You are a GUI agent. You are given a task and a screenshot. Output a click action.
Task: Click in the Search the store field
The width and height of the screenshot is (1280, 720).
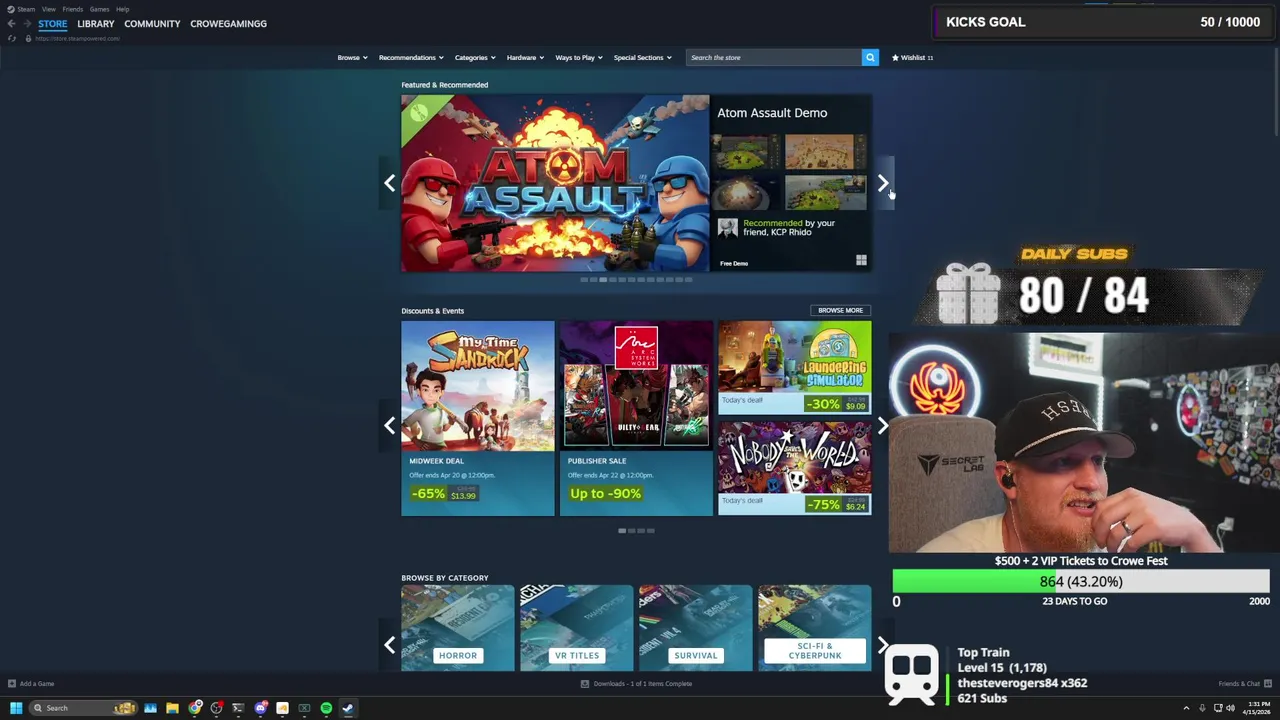[773, 57]
